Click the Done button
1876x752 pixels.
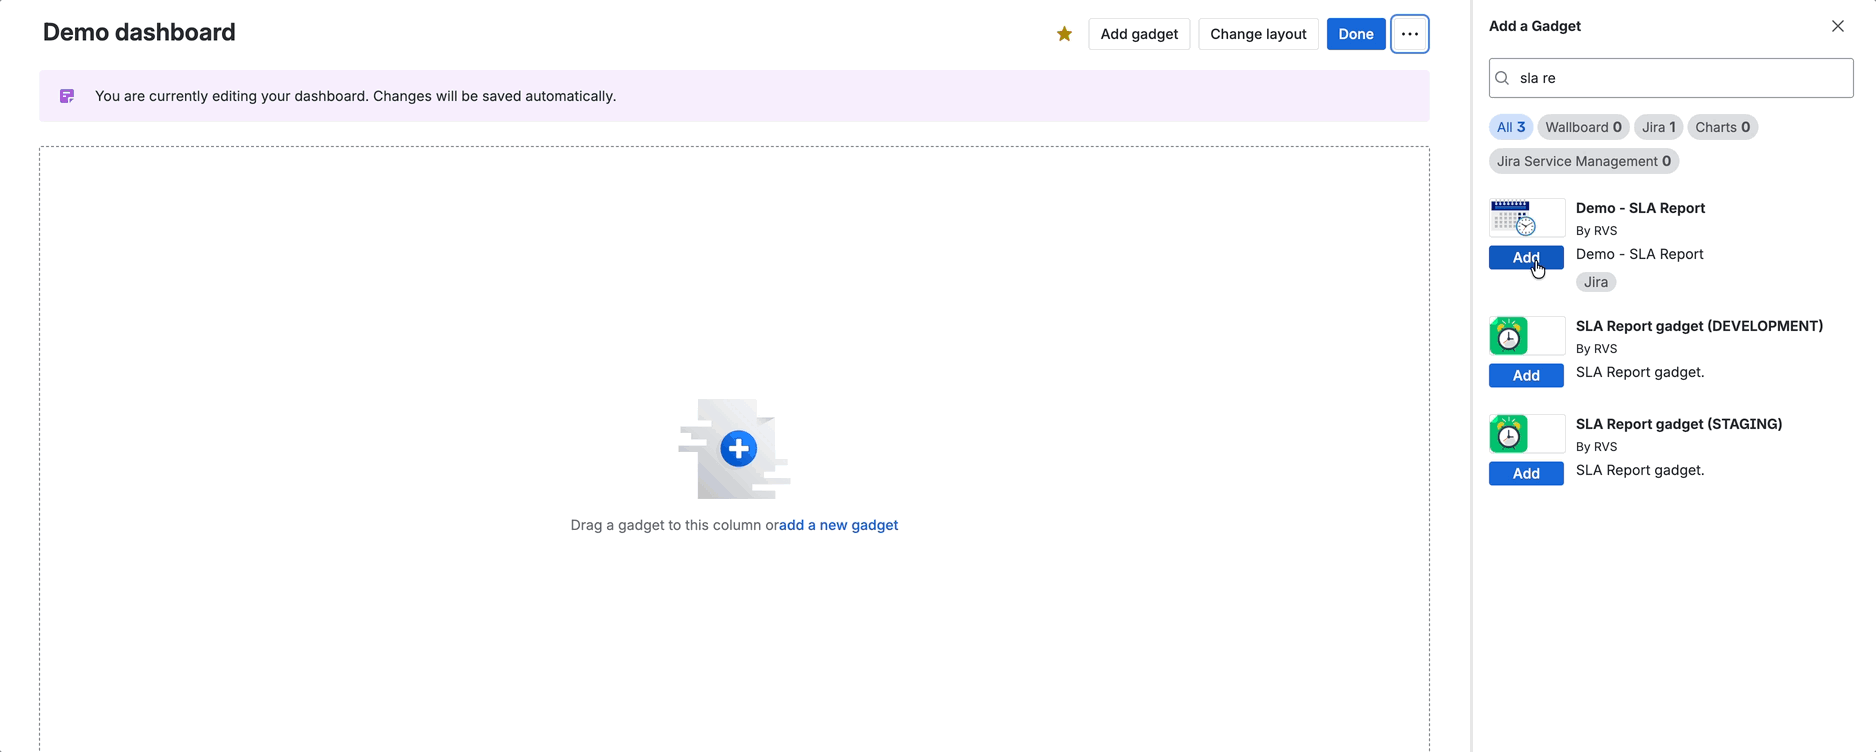pyautogui.click(x=1355, y=34)
